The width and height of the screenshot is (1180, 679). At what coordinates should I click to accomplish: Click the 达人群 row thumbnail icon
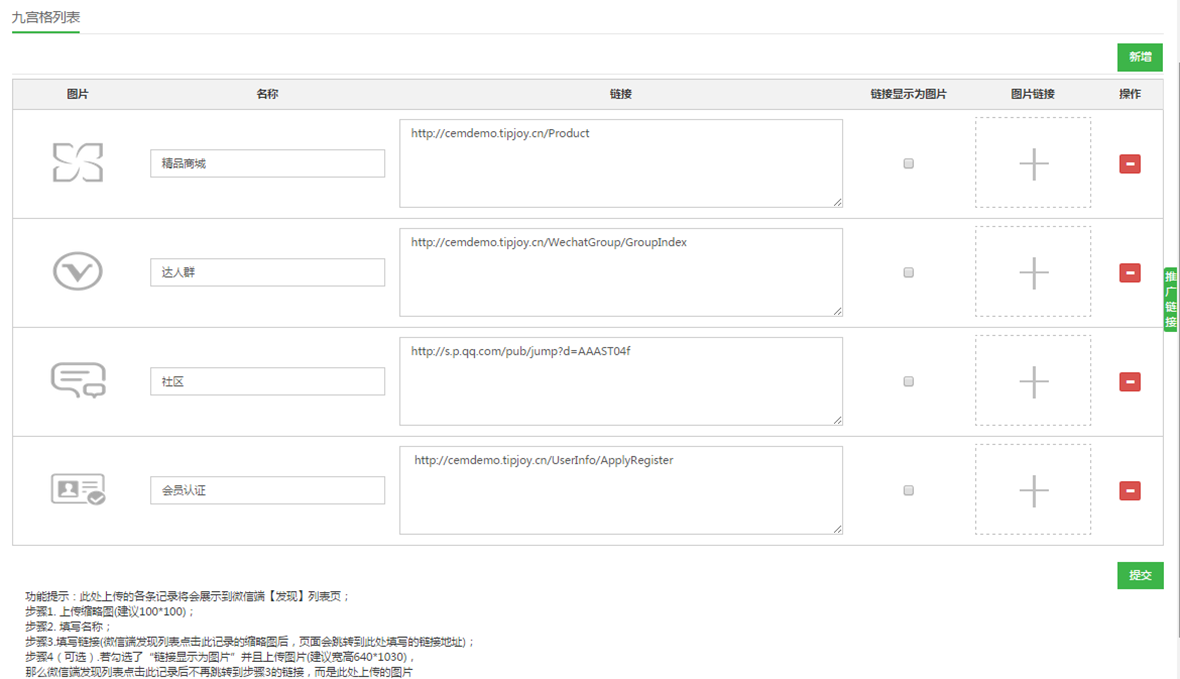pyautogui.click(x=78, y=272)
